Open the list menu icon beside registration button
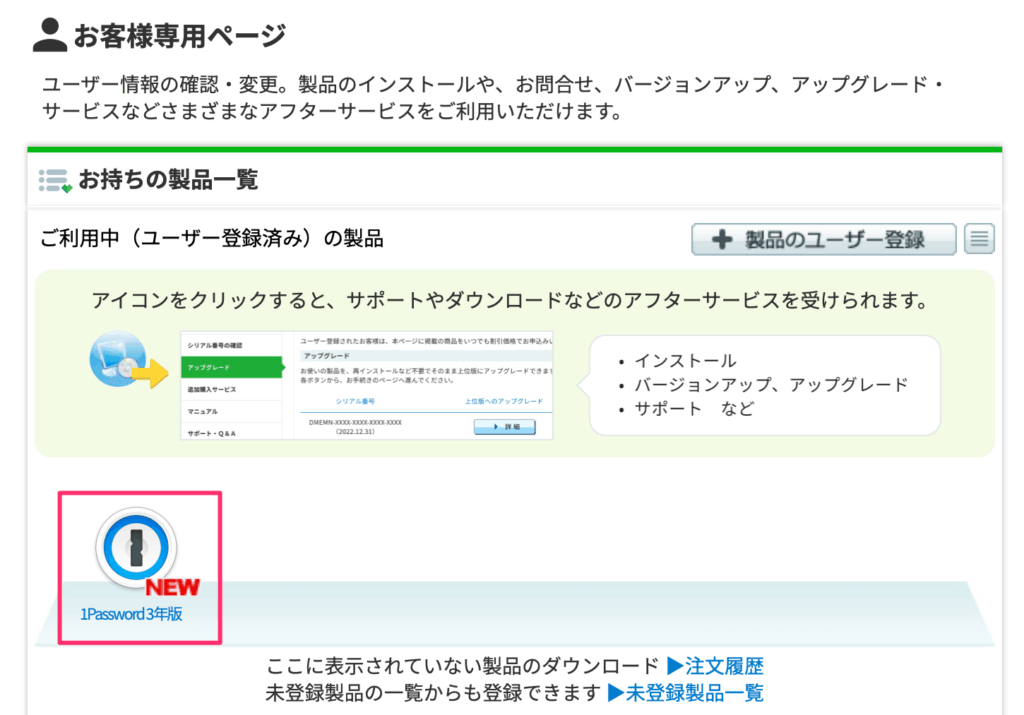The image size is (1024, 715). pyautogui.click(x=979, y=240)
